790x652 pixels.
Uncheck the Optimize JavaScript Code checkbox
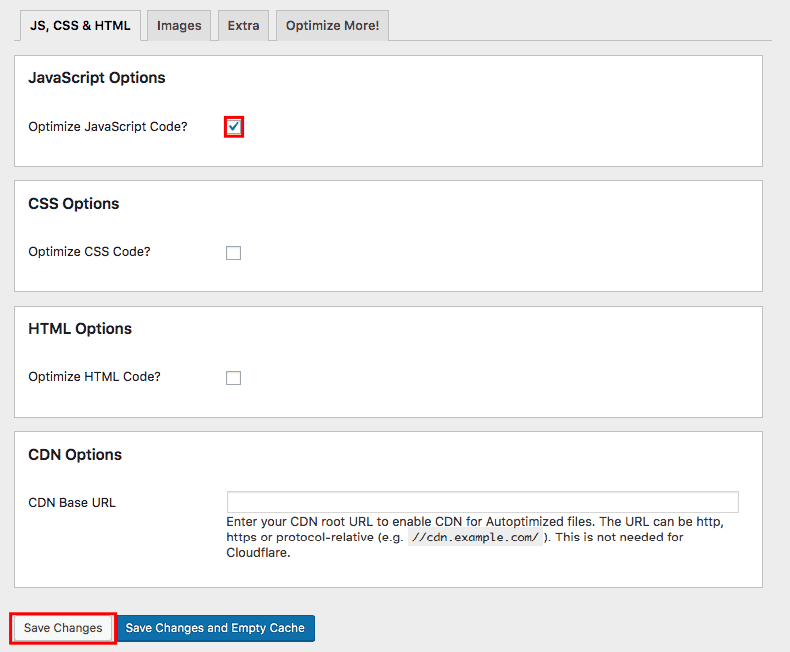[233, 127]
